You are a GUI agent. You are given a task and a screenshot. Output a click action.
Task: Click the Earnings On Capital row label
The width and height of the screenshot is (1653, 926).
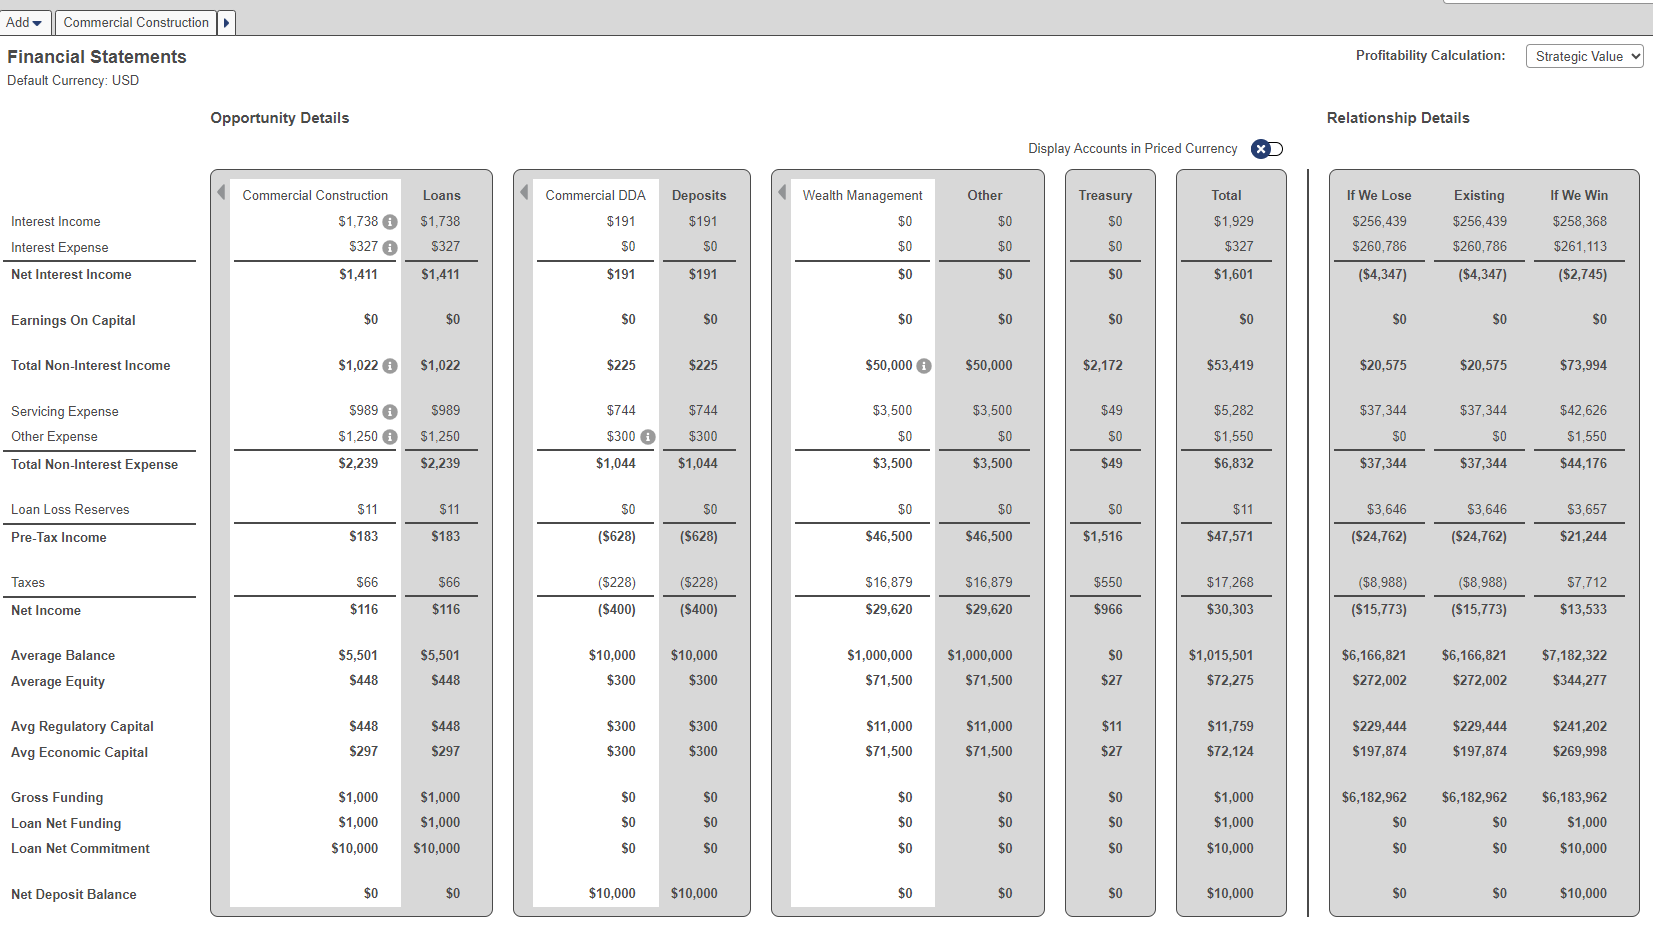click(73, 320)
